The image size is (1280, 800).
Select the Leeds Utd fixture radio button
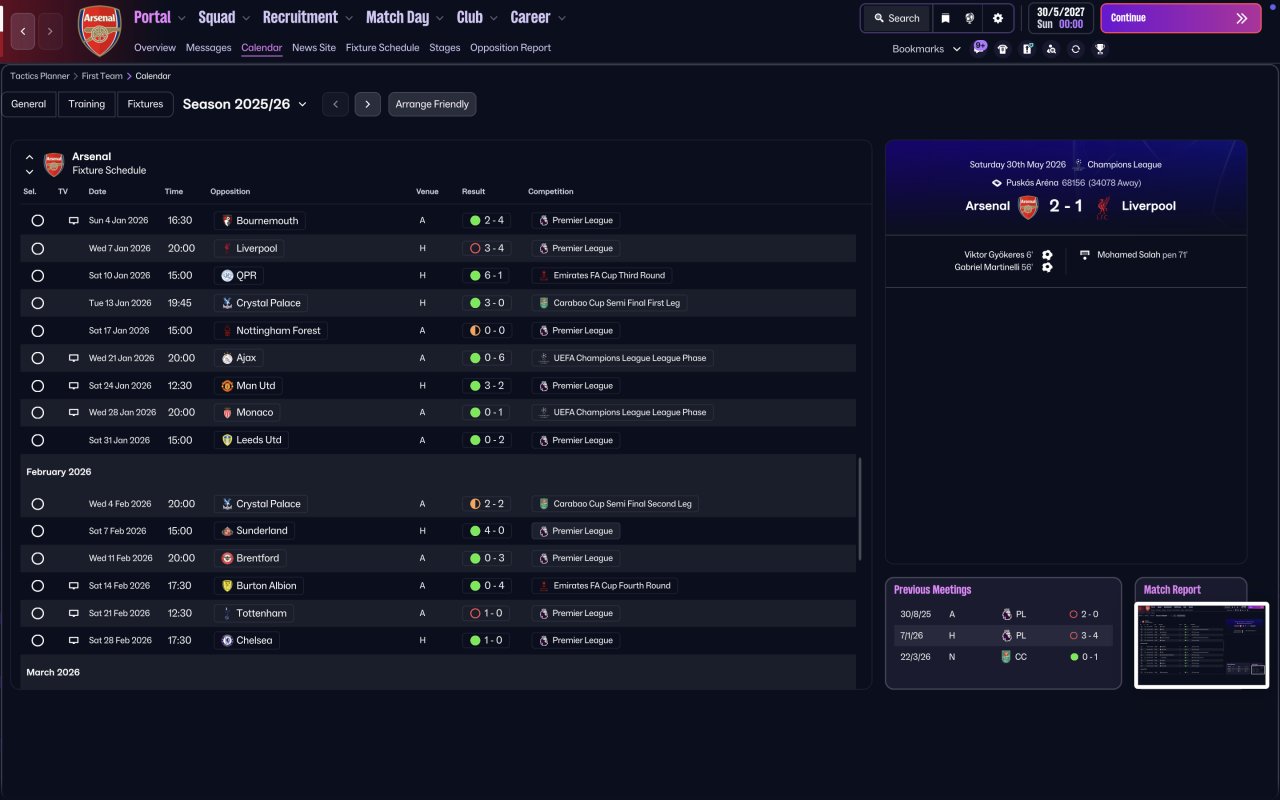pos(37,440)
